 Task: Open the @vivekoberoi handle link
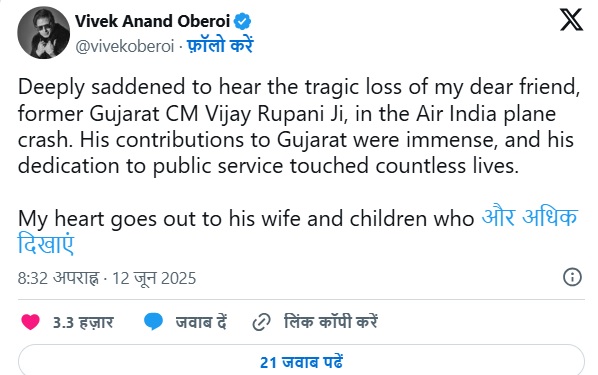coord(125,47)
